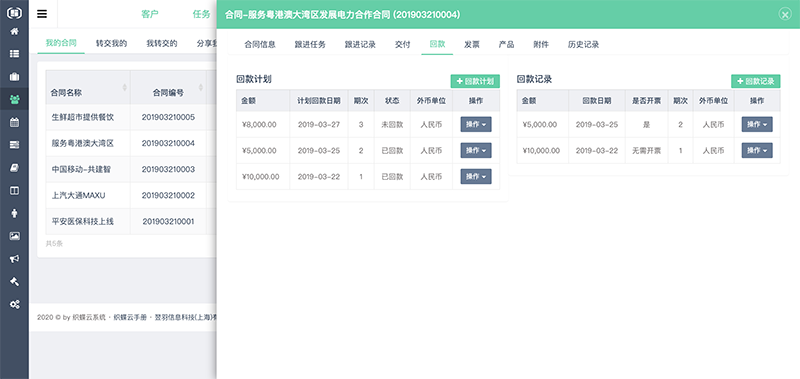Screen dimensions: 800x379
Task: Click the 无需开票 cell in payment records
Action: pyautogui.click(x=646, y=150)
